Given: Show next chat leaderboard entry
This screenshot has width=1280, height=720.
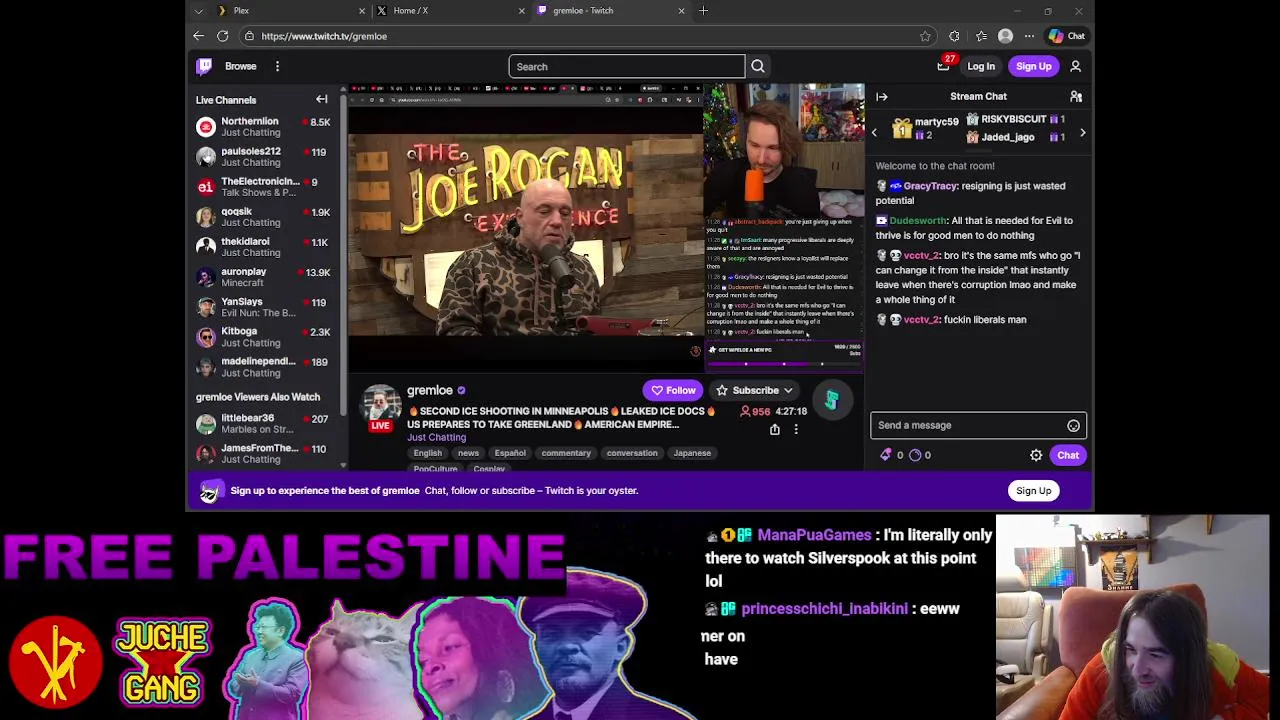Looking at the screenshot, I should (1082, 132).
